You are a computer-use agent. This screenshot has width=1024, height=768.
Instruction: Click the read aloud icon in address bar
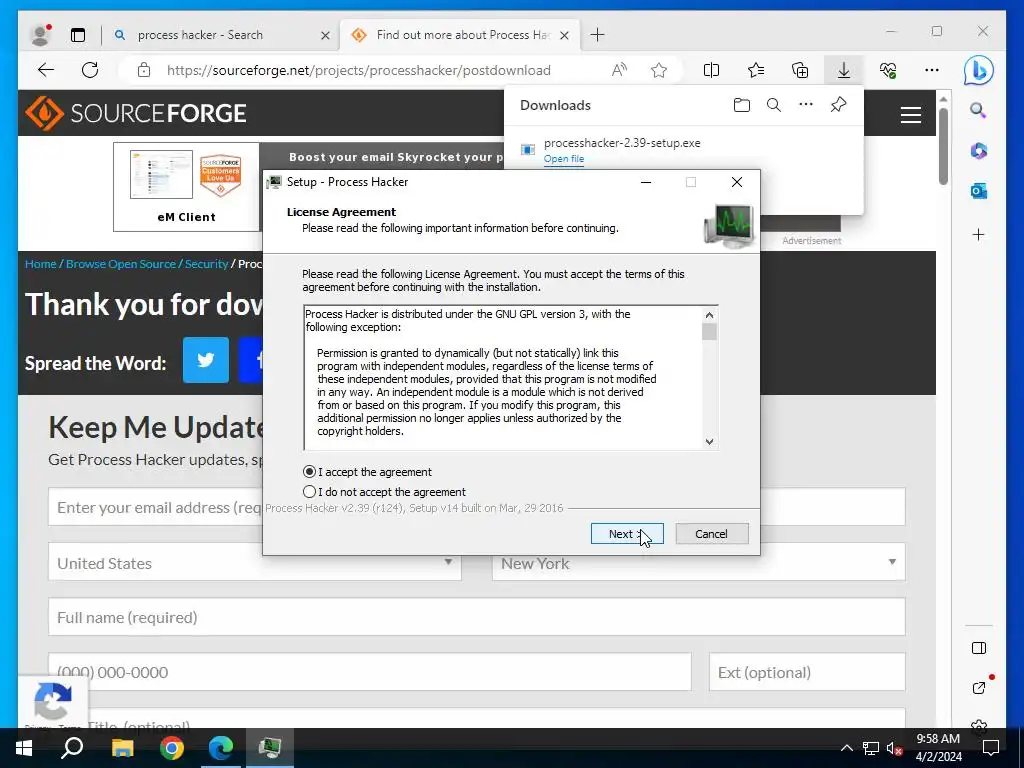click(x=619, y=70)
